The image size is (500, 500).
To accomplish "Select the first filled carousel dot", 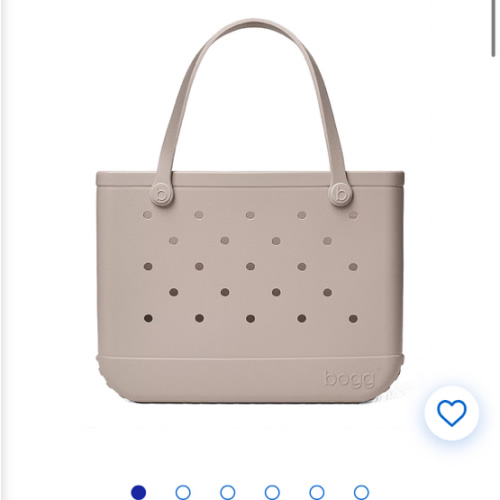I will 138,492.
